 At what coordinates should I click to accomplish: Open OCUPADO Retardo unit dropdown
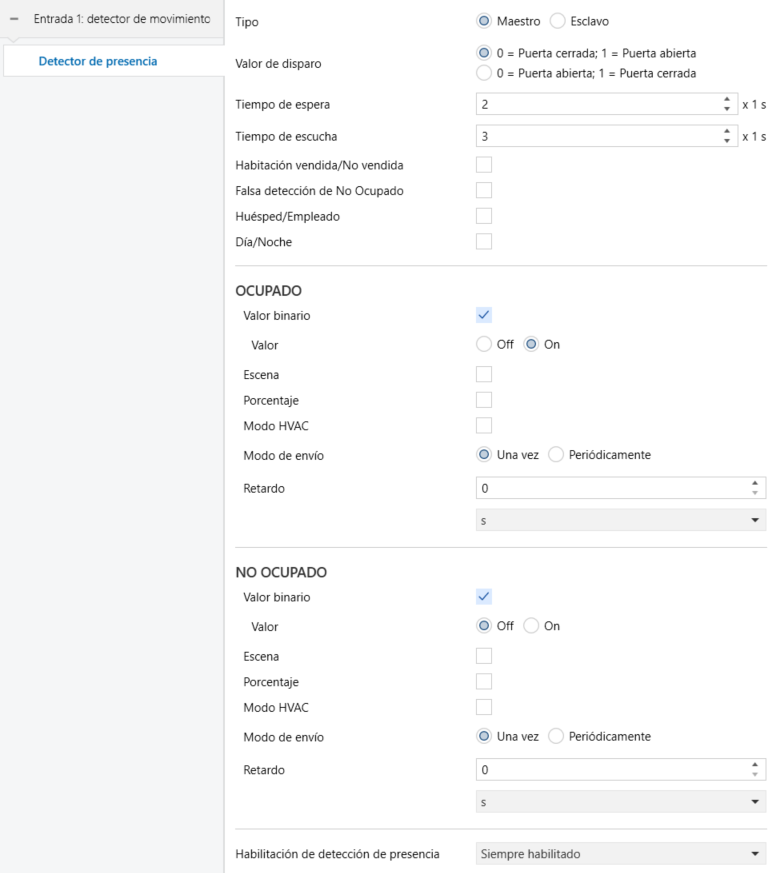pyautogui.click(x=621, y=520)
